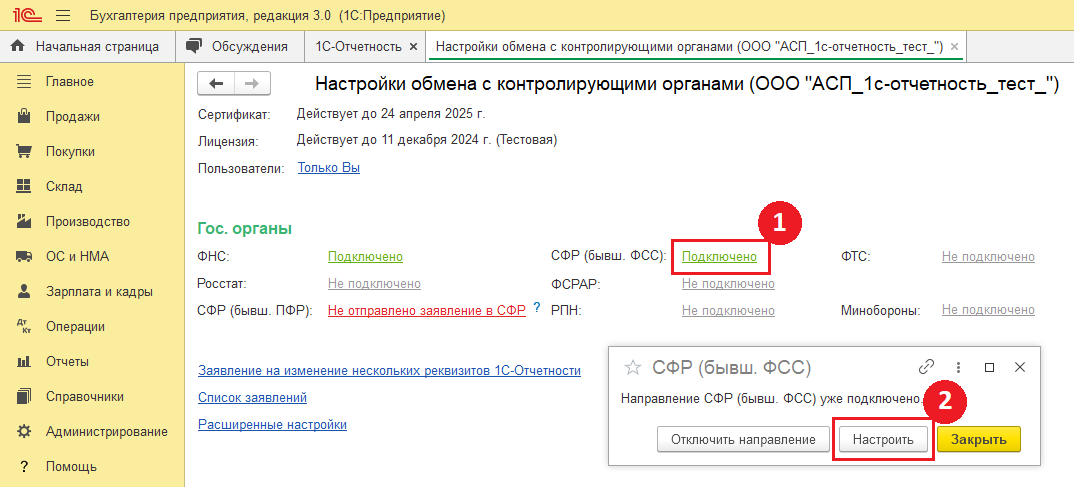Close the СФР (бывш. ФСС) dialog with X

[x=1020, y=367]
